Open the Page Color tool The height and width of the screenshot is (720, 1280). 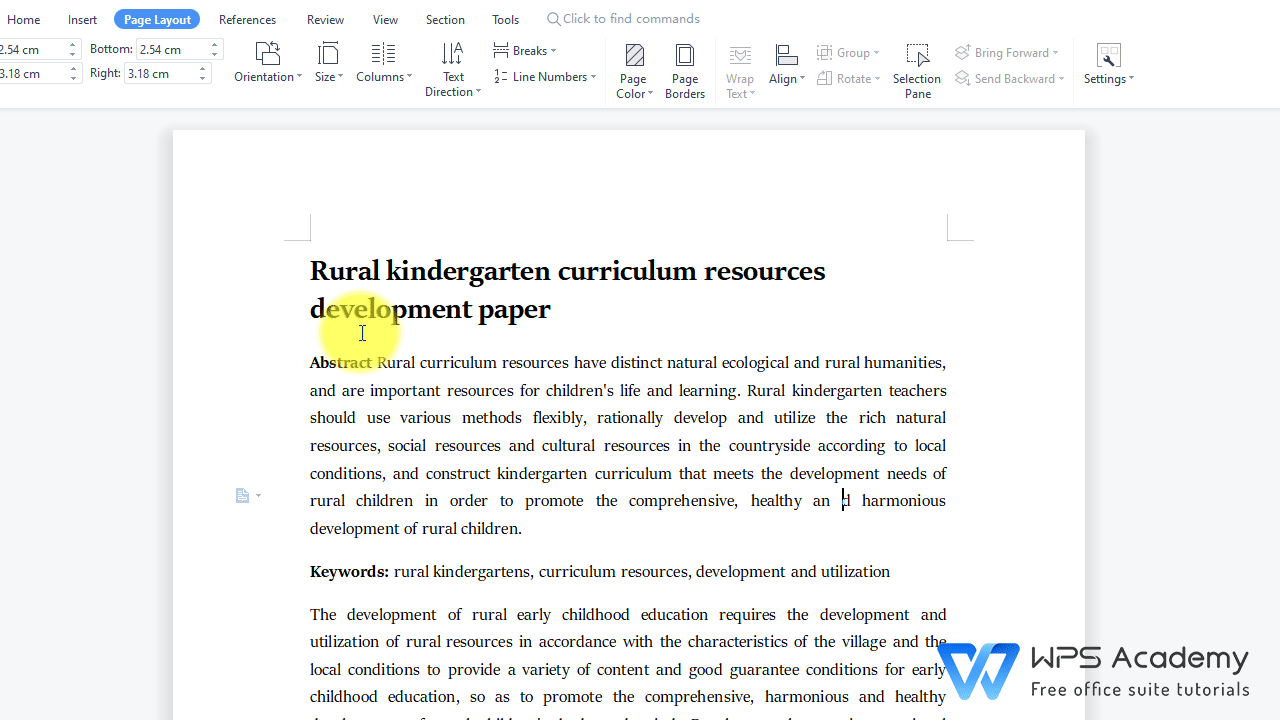634,70
